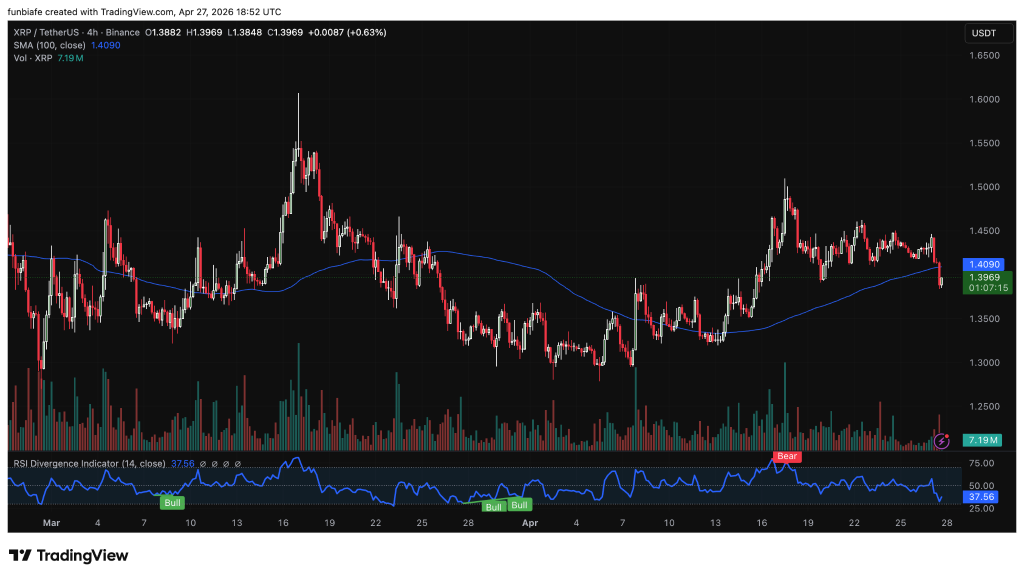Click the blue SMA value 1.4090 in legend
The image size is (1024, 578).
pyautogui.click(x=105, y=46)
